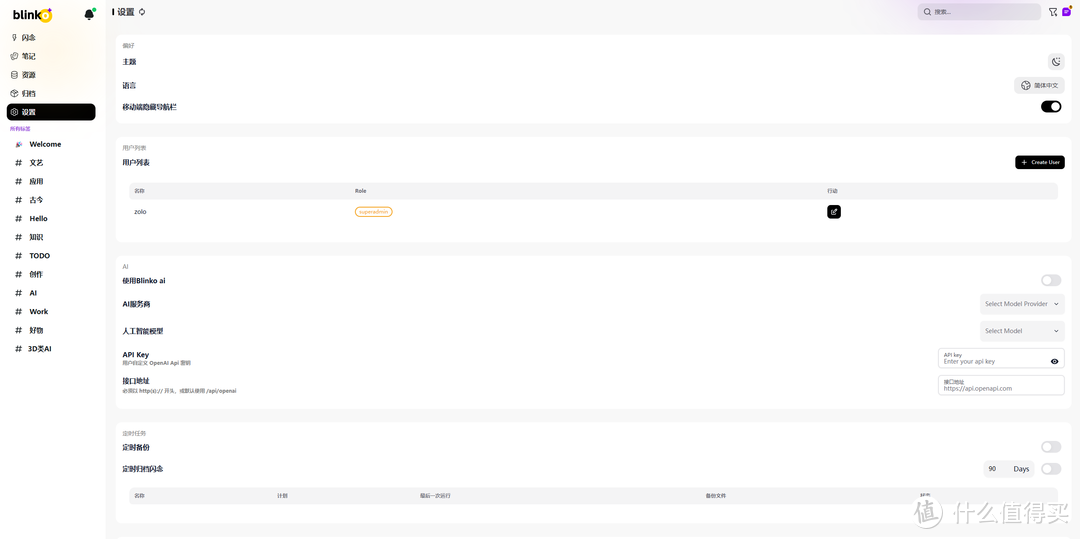
Task: Go to 笔记 in sidebar
Action: coord(51,56)
